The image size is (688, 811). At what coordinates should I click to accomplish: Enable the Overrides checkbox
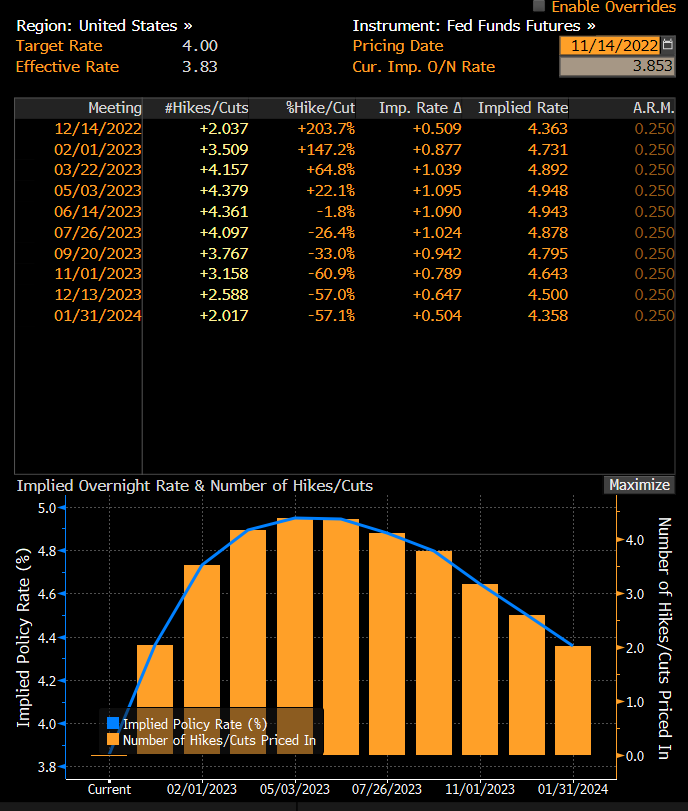click(x=539, y=6)
